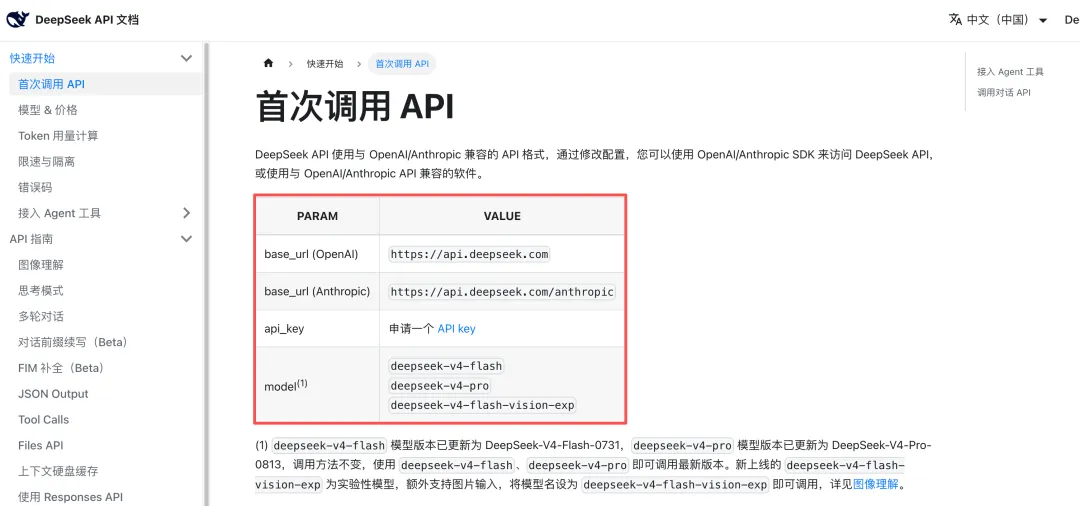Screen dimensions: 1080x506
Task: Open the home icon in breadcrumb
Action: coord(269,63)
